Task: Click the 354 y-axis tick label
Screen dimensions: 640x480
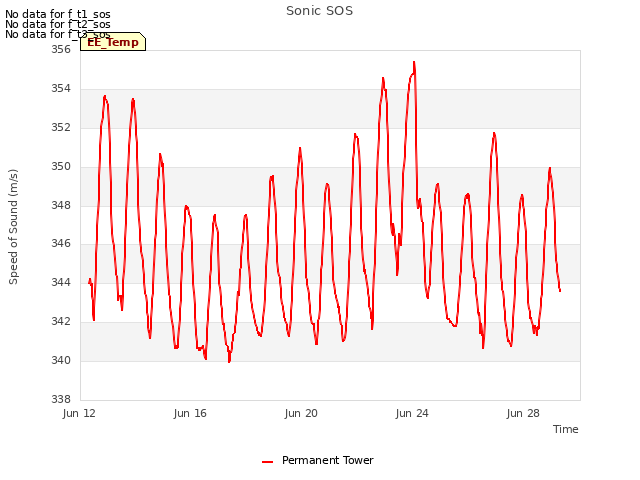Action: click(x=61, y=89)
